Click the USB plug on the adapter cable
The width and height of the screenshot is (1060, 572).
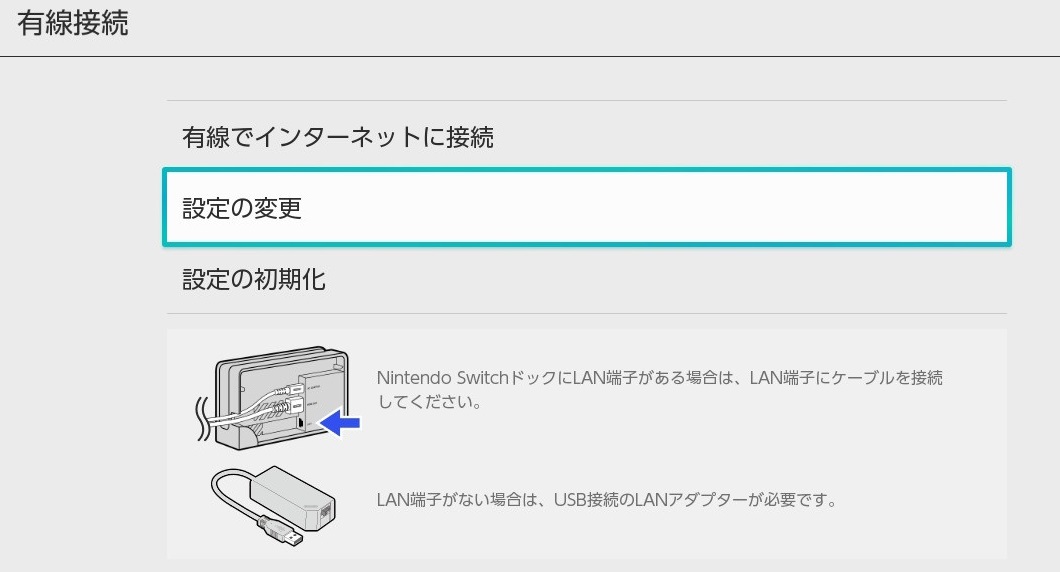click(282, 531)
